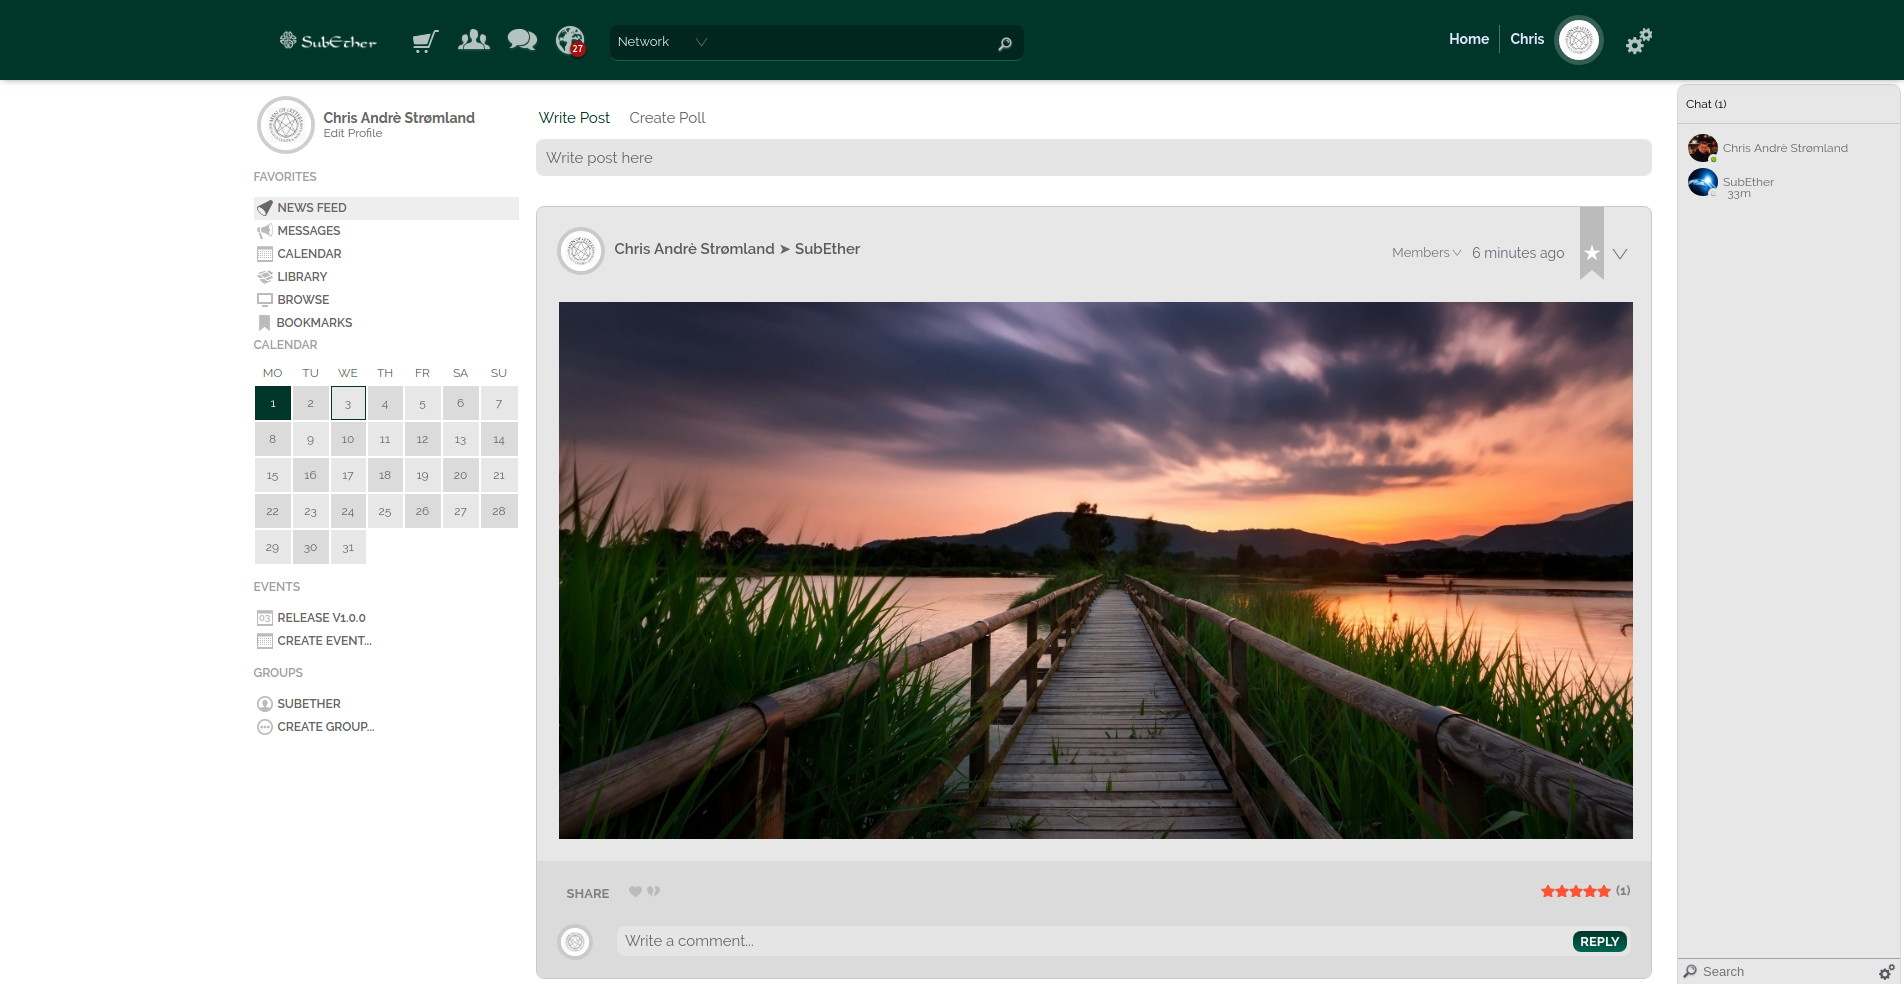Open the Release V1.0.0 event
Viewport: 1904px width, 984px height.
point(321,618)
